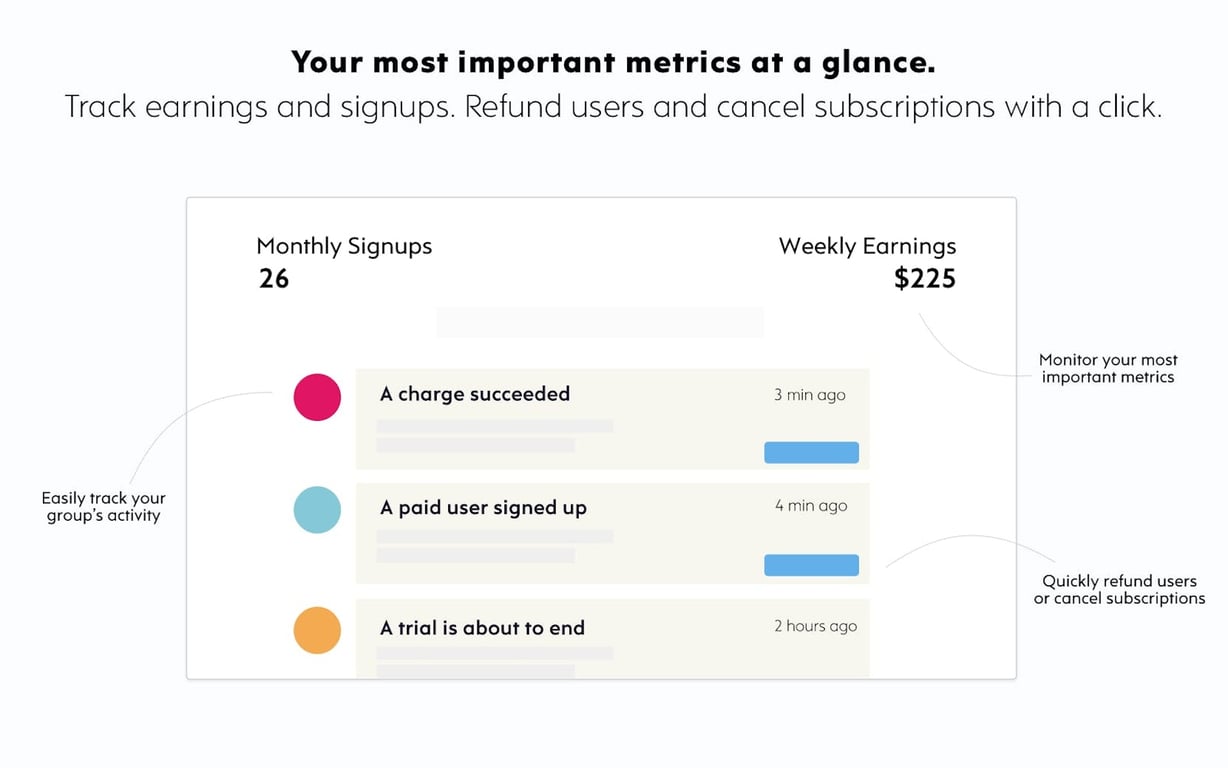Click the light blue circle beside "A paid user signed up"

coord(317,510)
